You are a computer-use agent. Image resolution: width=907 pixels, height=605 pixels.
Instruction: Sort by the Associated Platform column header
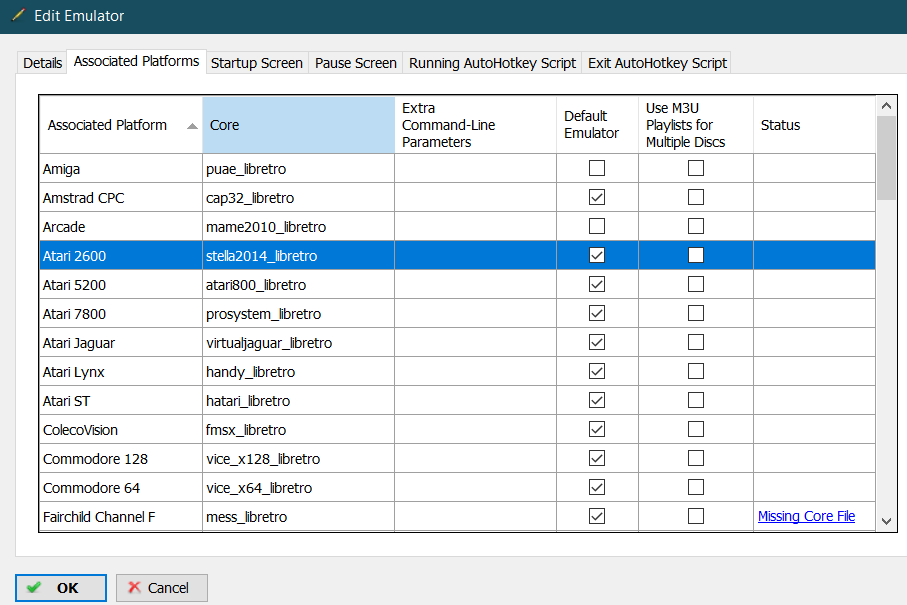121,125
